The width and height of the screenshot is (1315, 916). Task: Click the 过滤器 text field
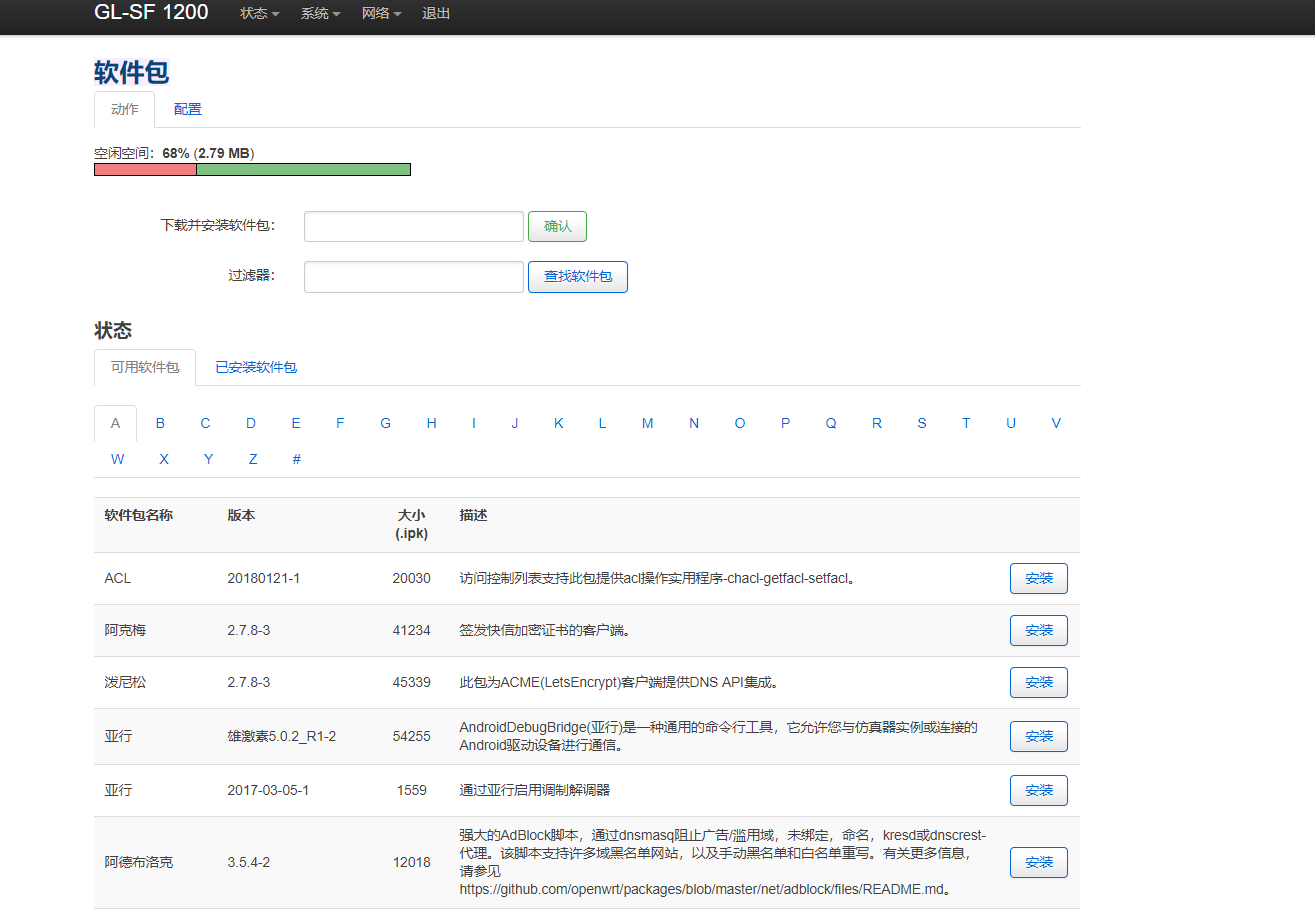413,277
